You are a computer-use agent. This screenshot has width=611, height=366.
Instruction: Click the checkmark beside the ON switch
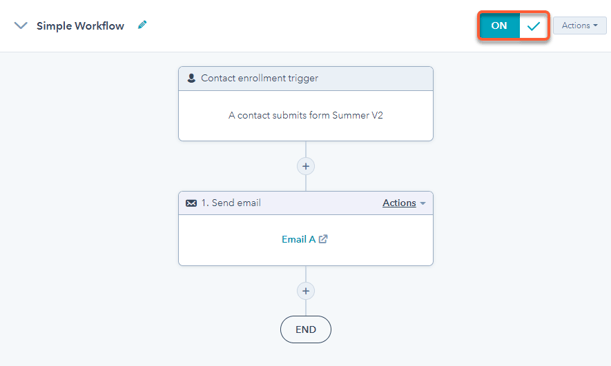533,26
